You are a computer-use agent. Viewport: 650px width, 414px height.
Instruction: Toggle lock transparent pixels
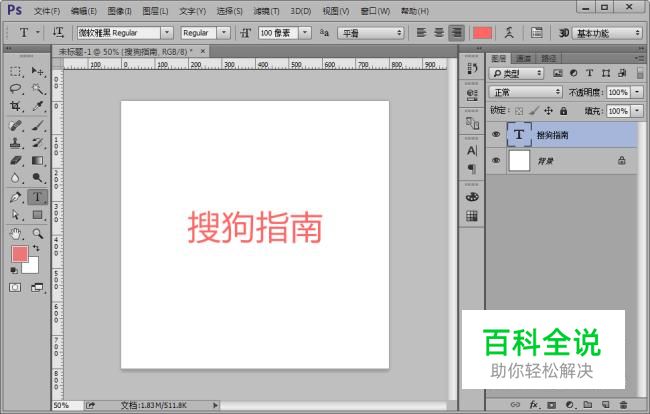click(x=519, y=111)
